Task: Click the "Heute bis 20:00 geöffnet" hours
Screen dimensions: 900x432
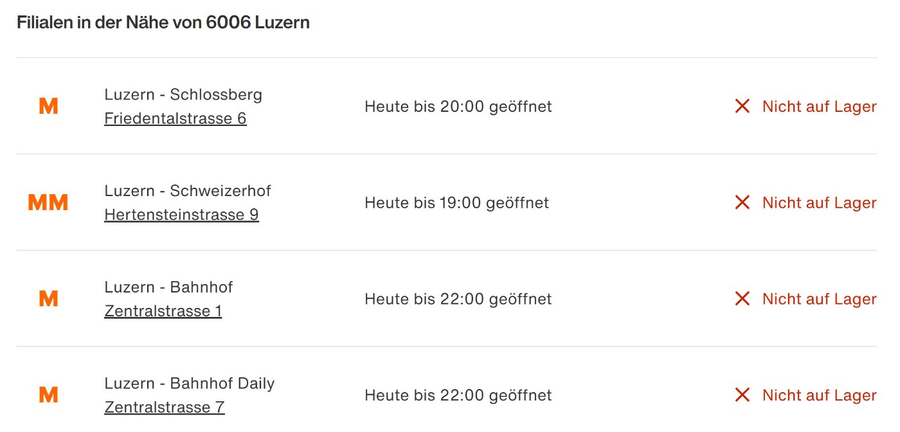Action: click(458, 106)
